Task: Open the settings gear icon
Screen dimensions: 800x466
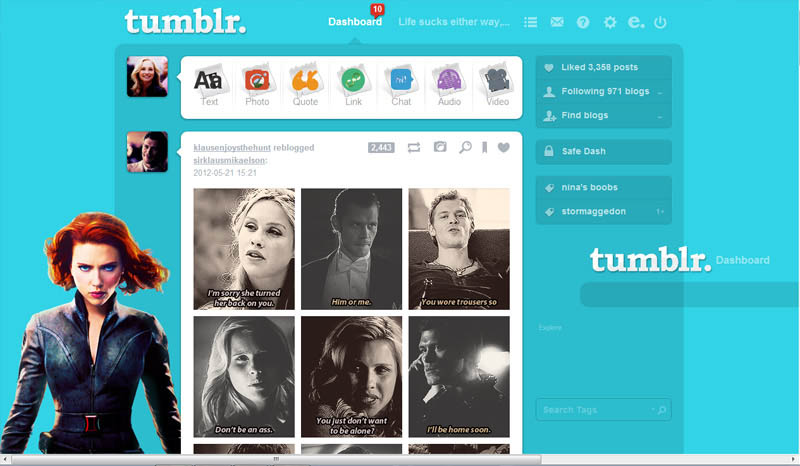Action: coord(610,22)
